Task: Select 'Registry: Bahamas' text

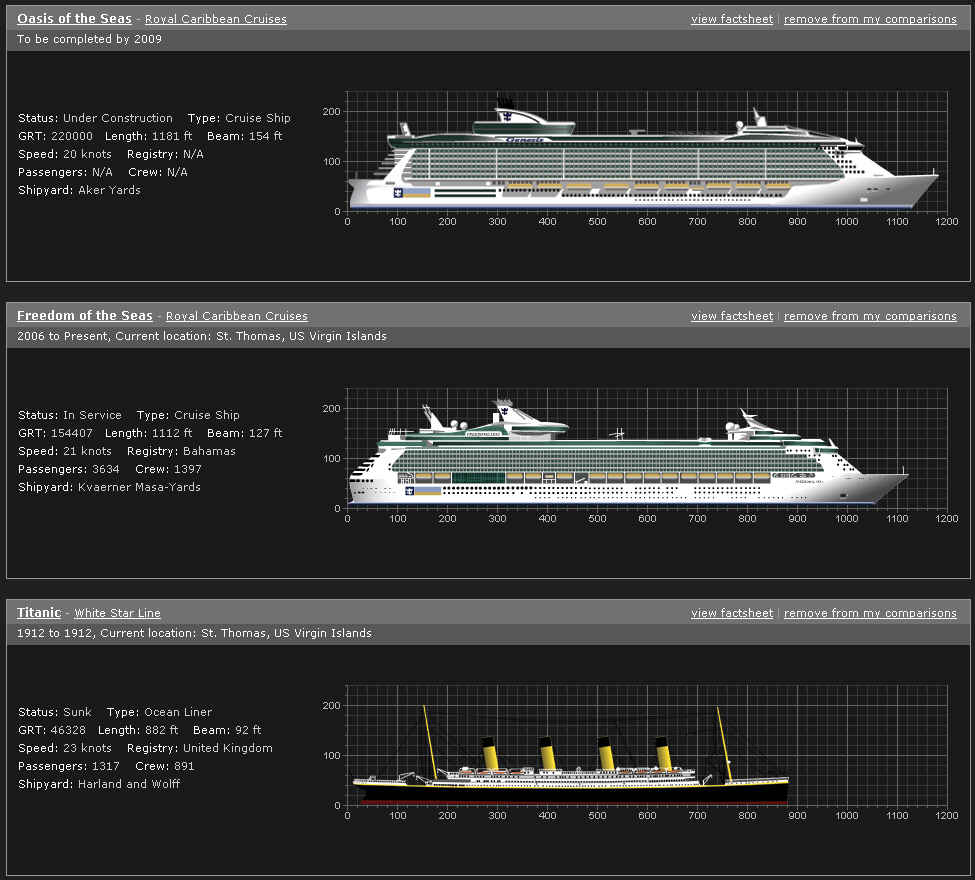Action: pyautogui.click(x=181, y=452)
